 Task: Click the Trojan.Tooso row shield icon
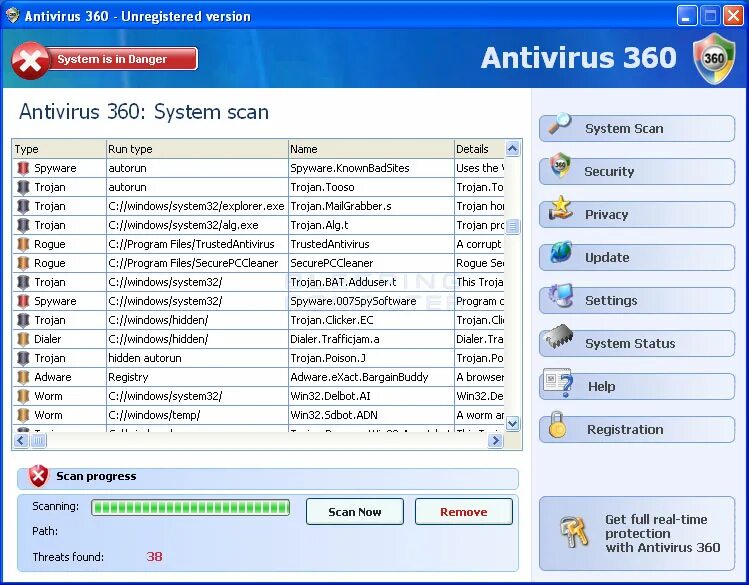point(23,187)
